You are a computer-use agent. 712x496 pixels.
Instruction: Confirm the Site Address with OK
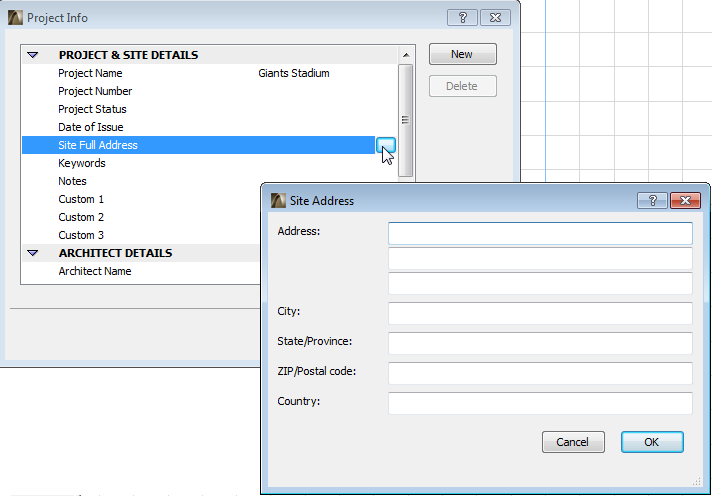652,442
